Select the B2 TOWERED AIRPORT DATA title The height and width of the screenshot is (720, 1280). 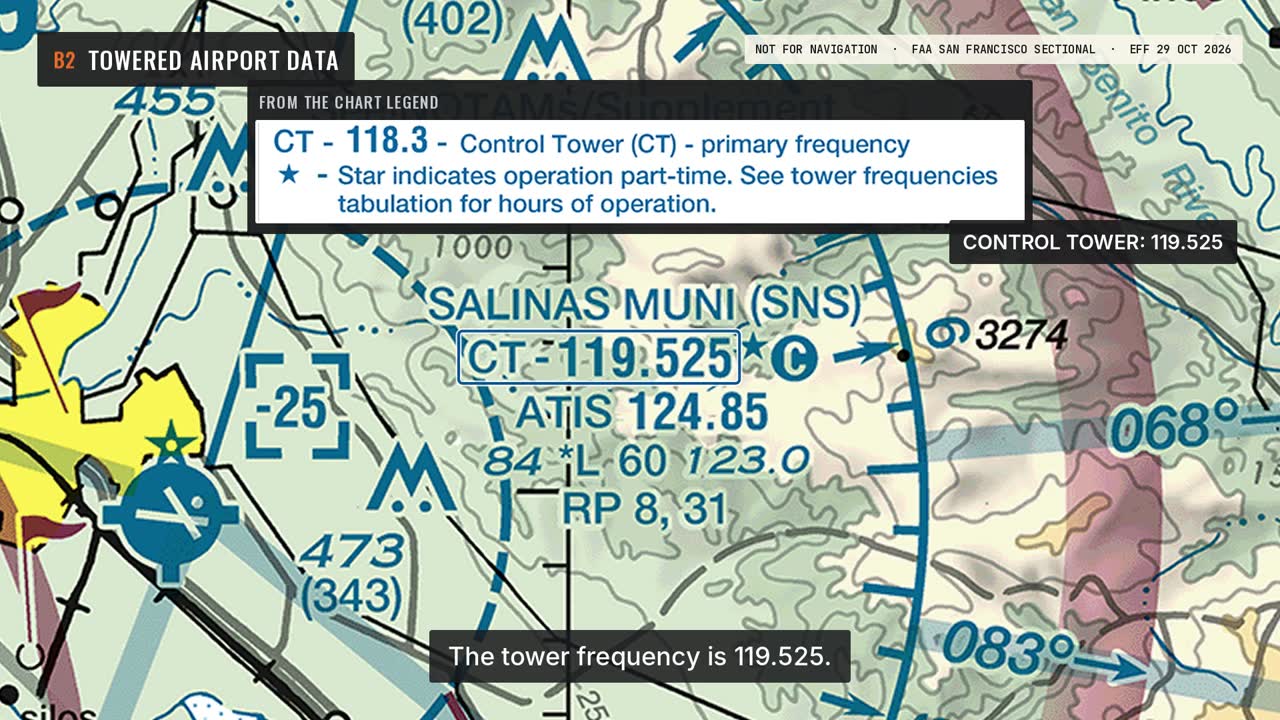(x=196, y=60)
